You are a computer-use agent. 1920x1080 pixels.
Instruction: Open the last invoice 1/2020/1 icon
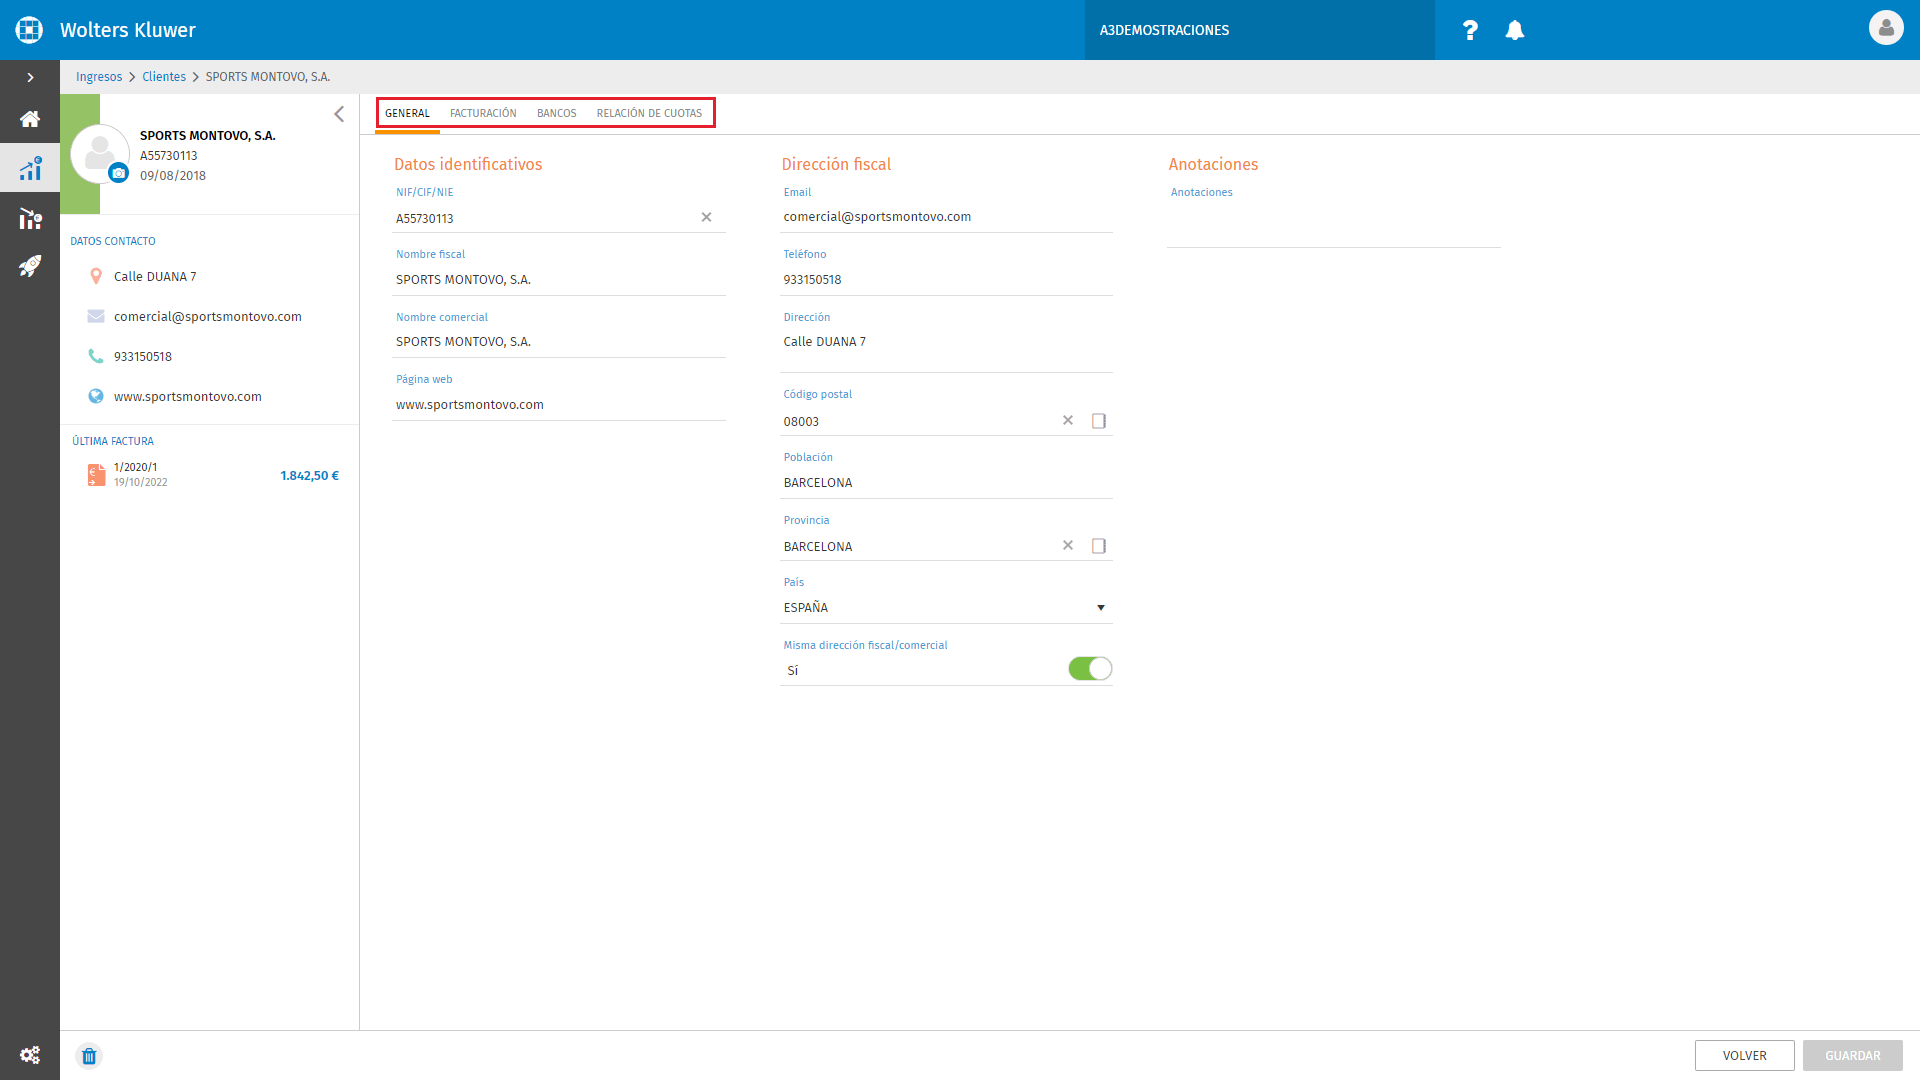(96, 475)
